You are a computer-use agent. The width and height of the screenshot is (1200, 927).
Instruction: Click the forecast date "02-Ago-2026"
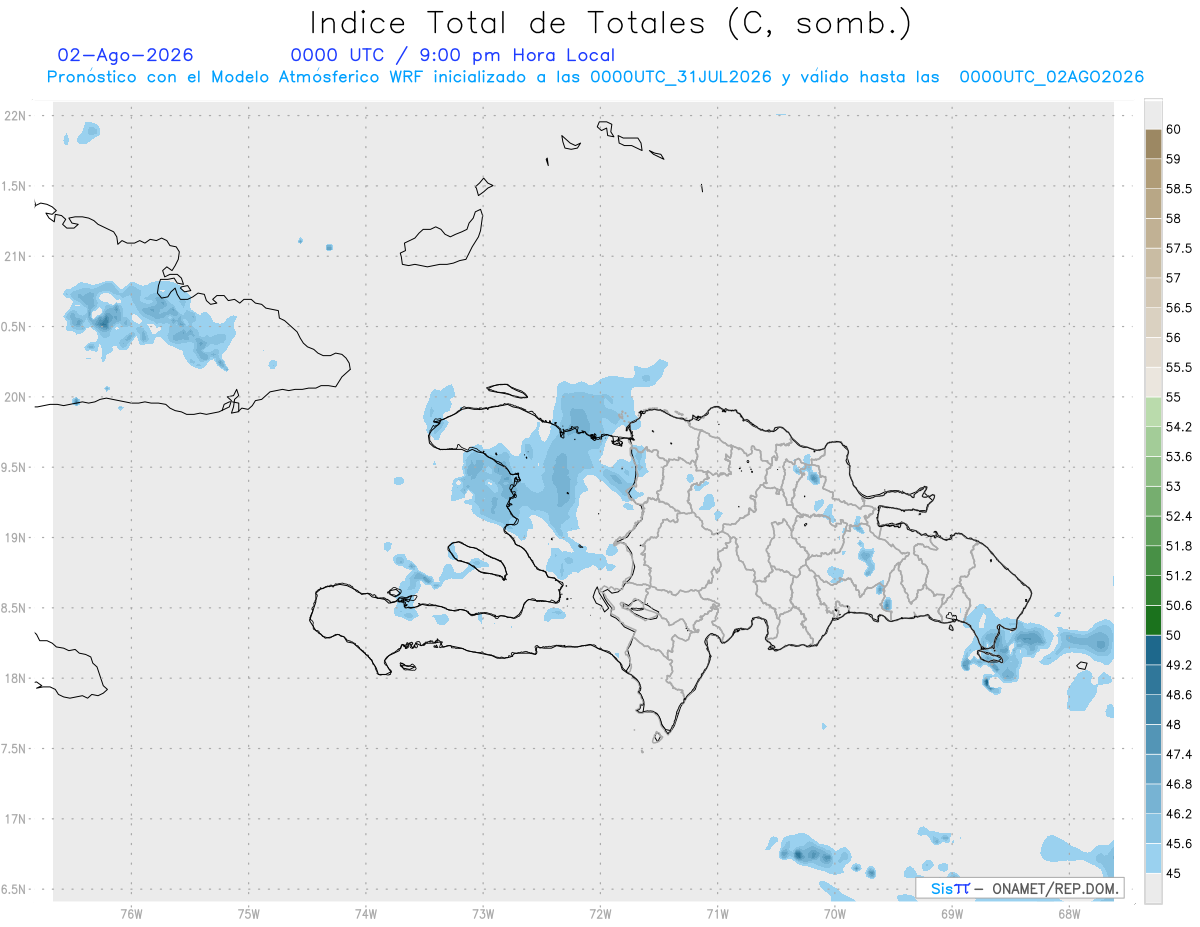point(126,55)
